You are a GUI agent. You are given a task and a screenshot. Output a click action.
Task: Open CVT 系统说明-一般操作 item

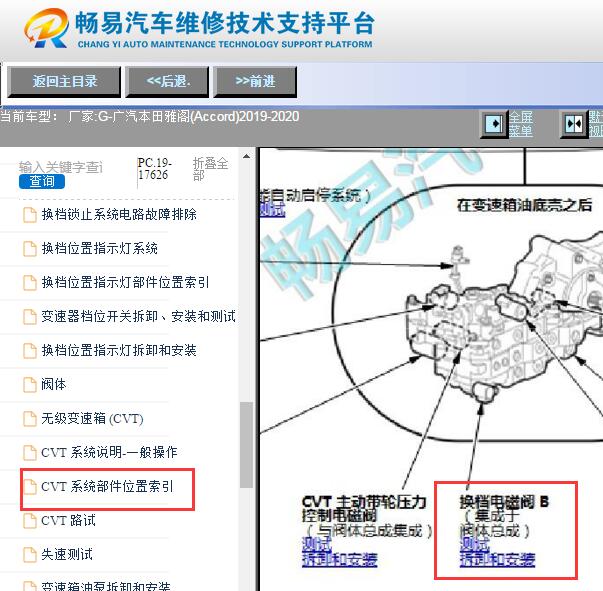coord(109,452)
